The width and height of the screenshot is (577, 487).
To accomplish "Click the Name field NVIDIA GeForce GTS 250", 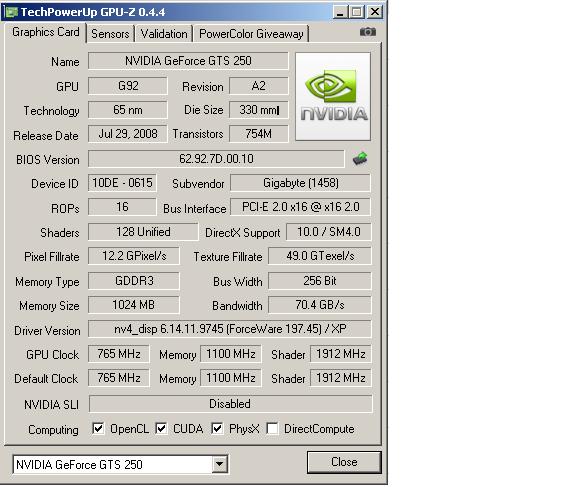I will [188, 61].
